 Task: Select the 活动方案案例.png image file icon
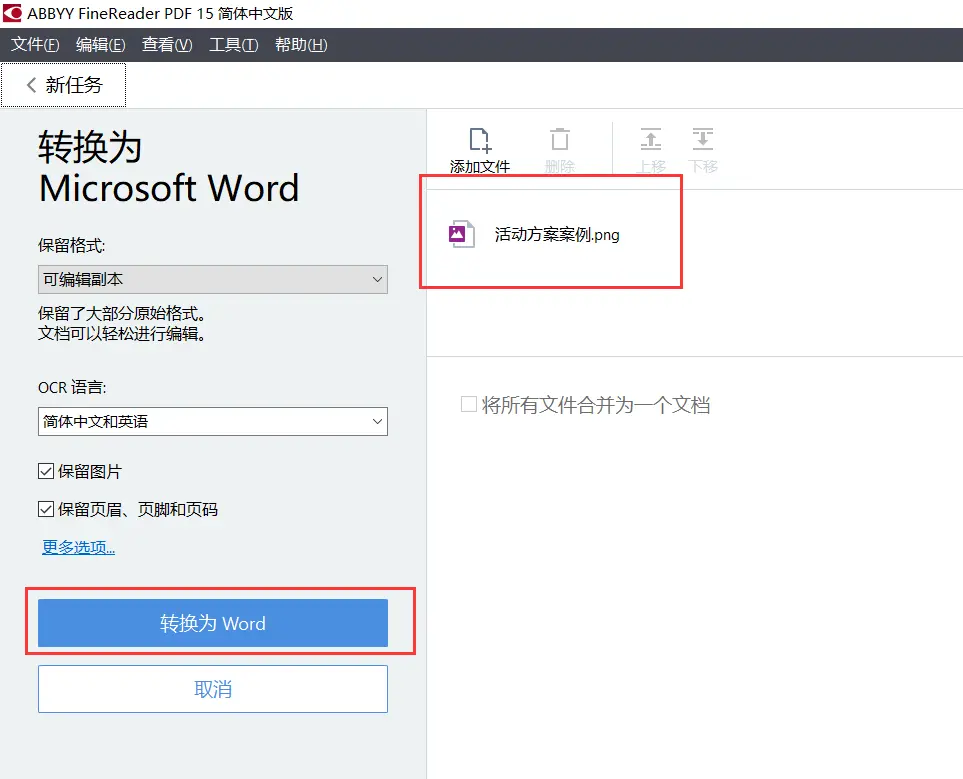tap(461, 234)
